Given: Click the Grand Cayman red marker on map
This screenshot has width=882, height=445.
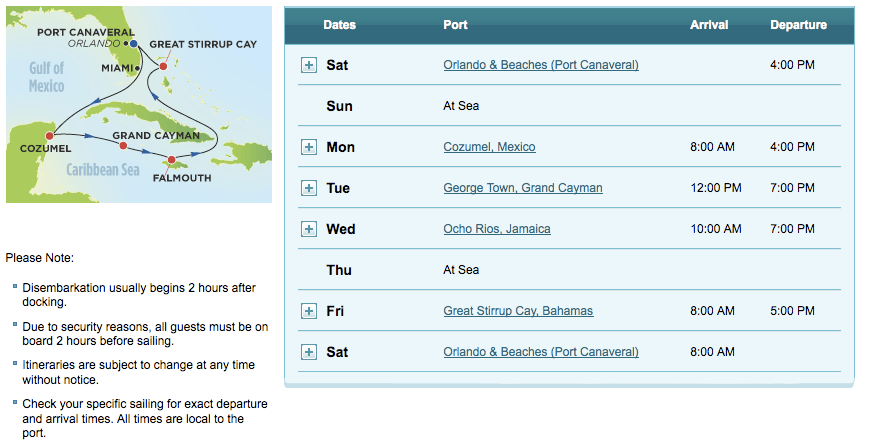Looking at the screenshot, I should click(123, 146).
